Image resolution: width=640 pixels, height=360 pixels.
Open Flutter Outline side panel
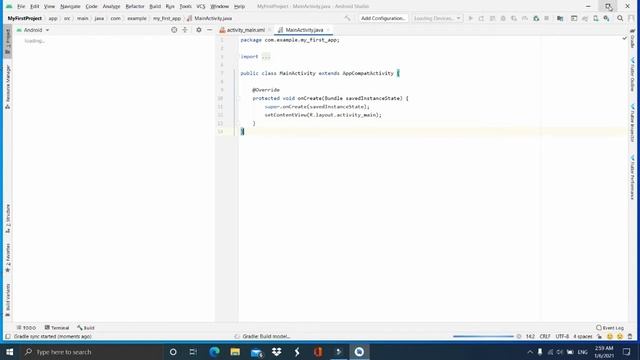[x=633, y=75]
